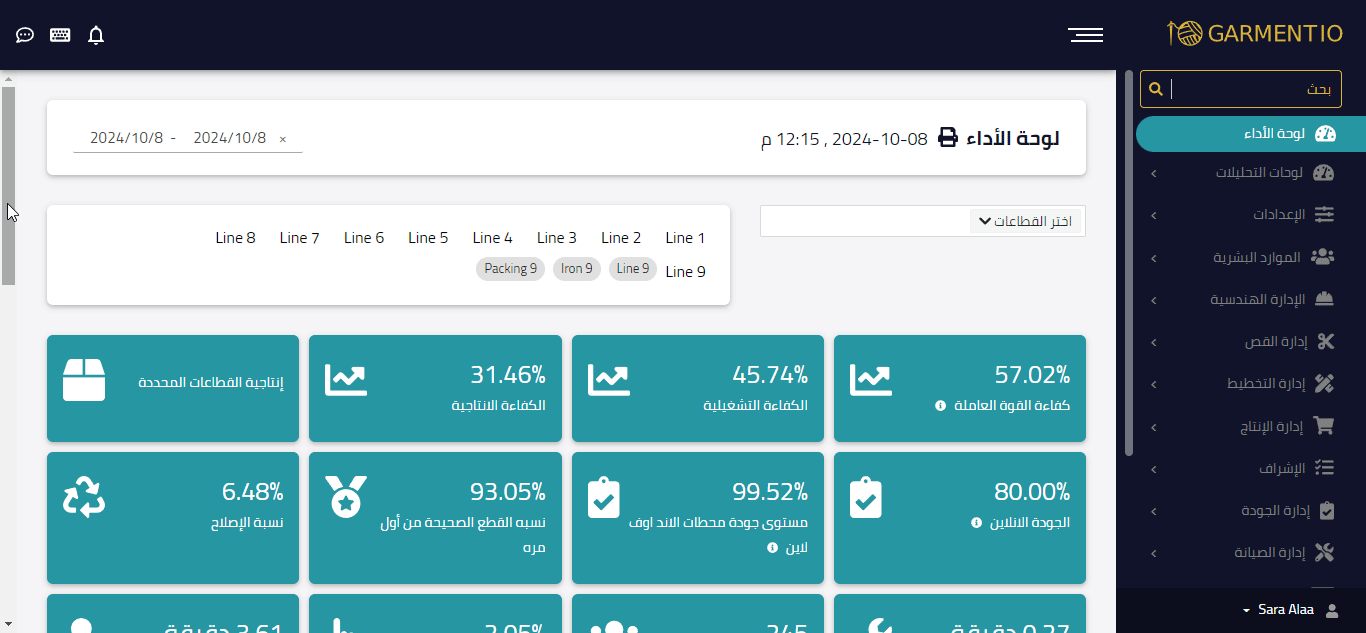Click the لوحات التحليلات gauge icon
Screen dimensions: 1366x633
[x=1324, y=172]
